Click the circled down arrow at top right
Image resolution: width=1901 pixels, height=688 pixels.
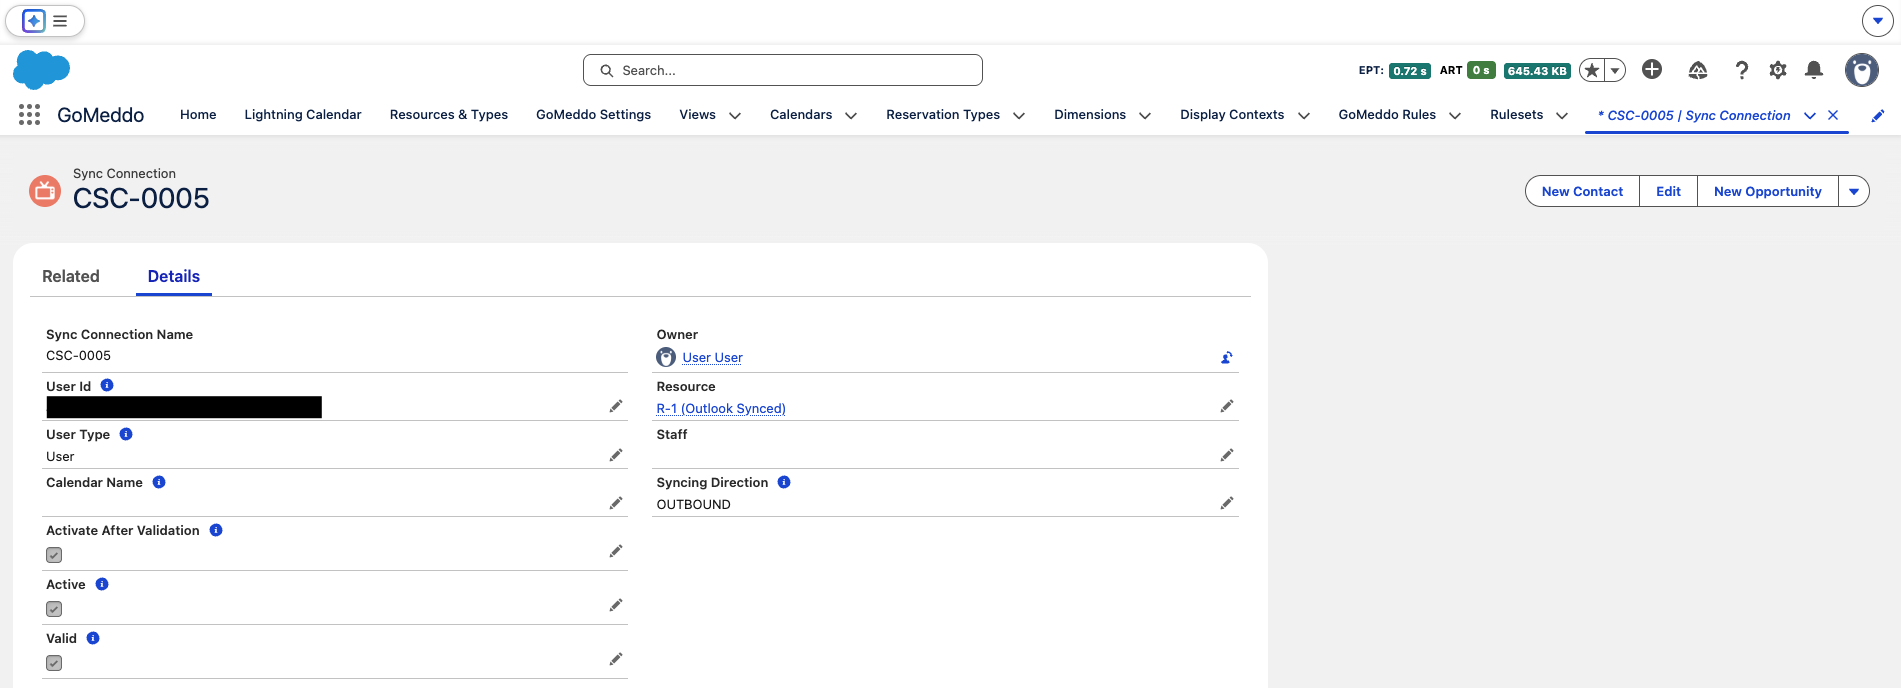pyautogui.click(x=1878, y=20)
